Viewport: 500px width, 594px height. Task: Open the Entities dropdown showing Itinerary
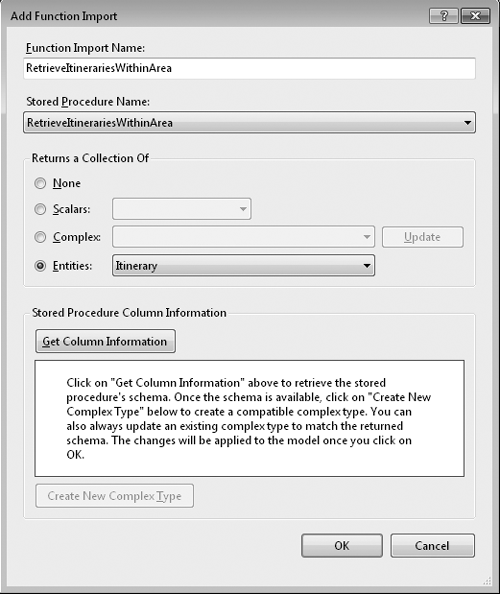point(243,266)
